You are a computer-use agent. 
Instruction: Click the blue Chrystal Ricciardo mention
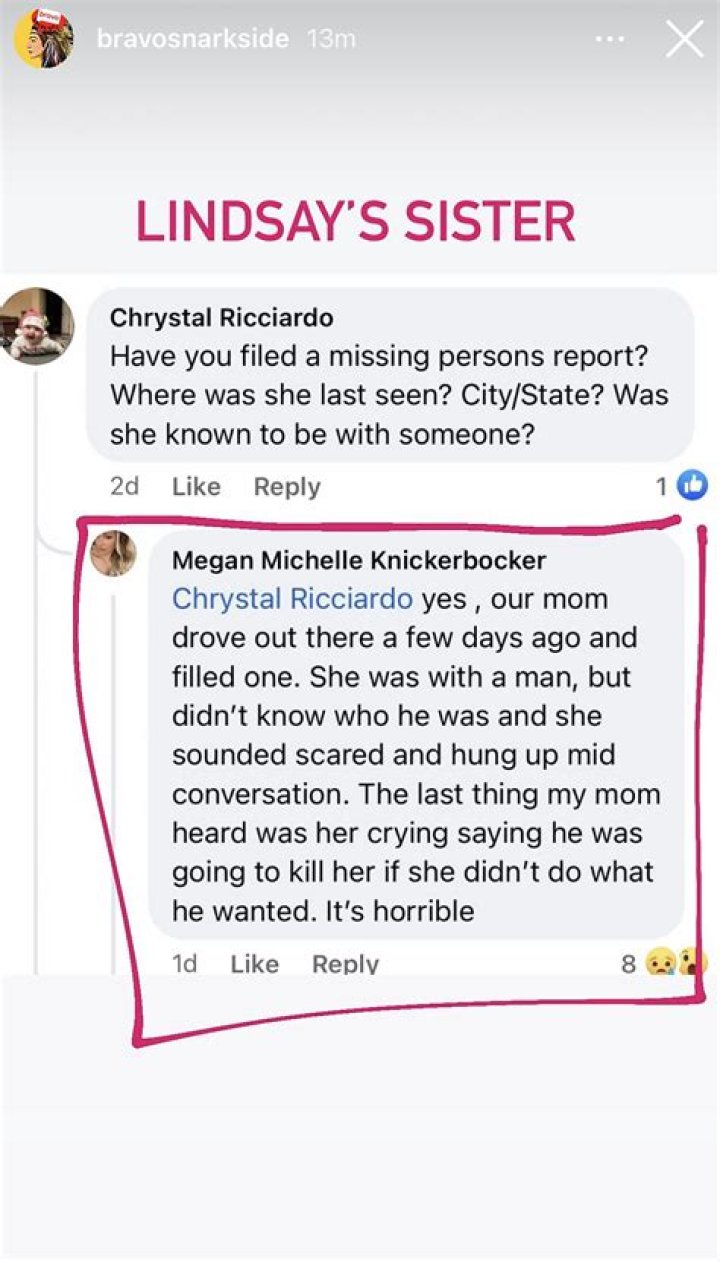292,598
